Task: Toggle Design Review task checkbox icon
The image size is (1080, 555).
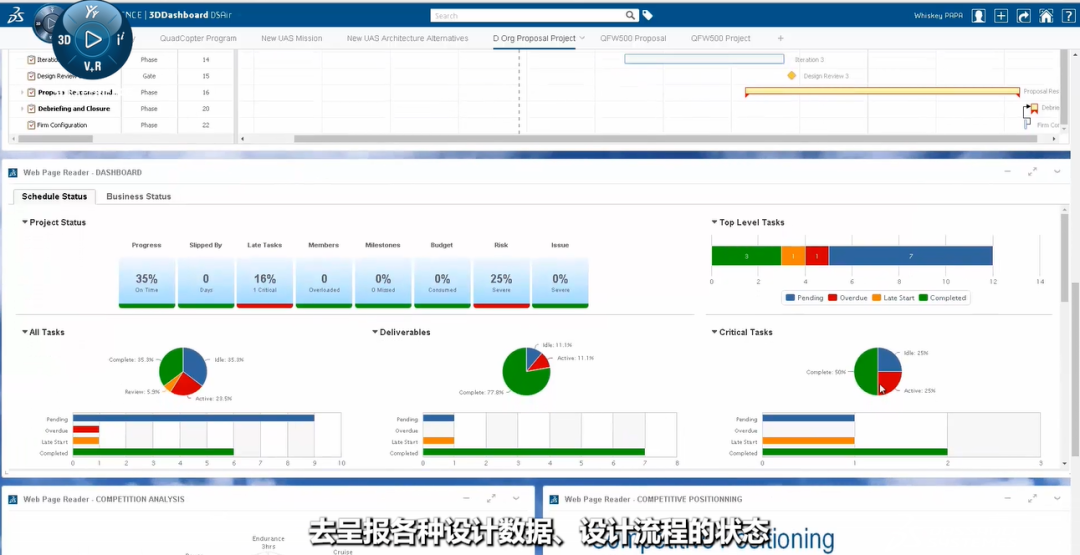Action: (31, 76)
